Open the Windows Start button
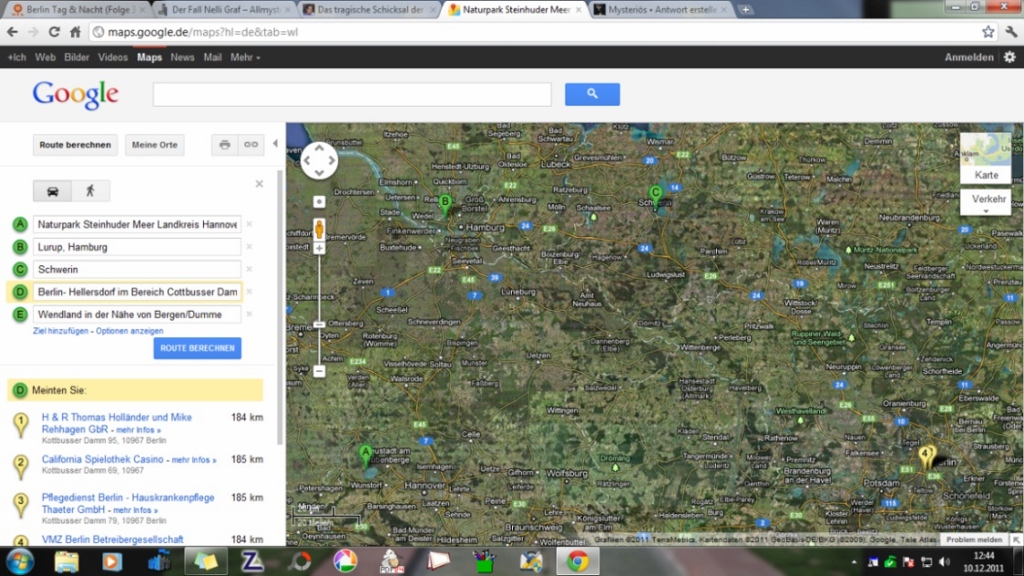 pyautogui.click(x=20, y=562)
